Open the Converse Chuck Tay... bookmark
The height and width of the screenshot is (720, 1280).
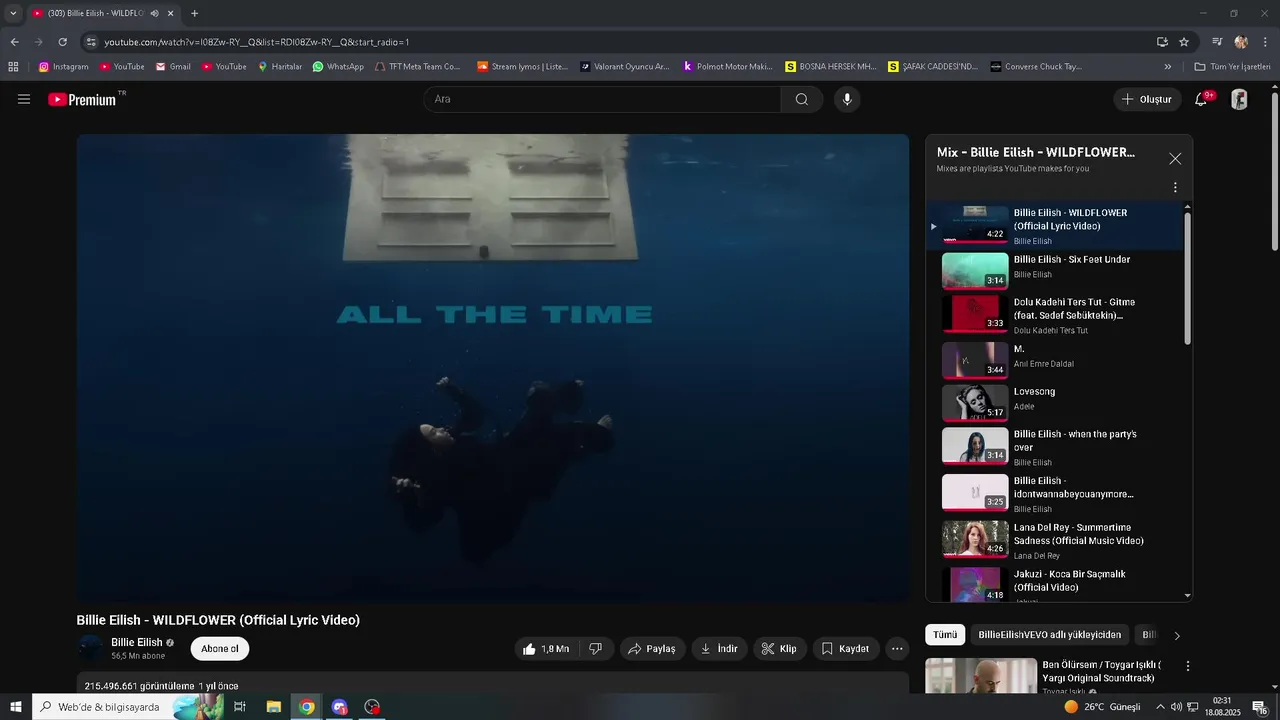[x=1036, y=67]
